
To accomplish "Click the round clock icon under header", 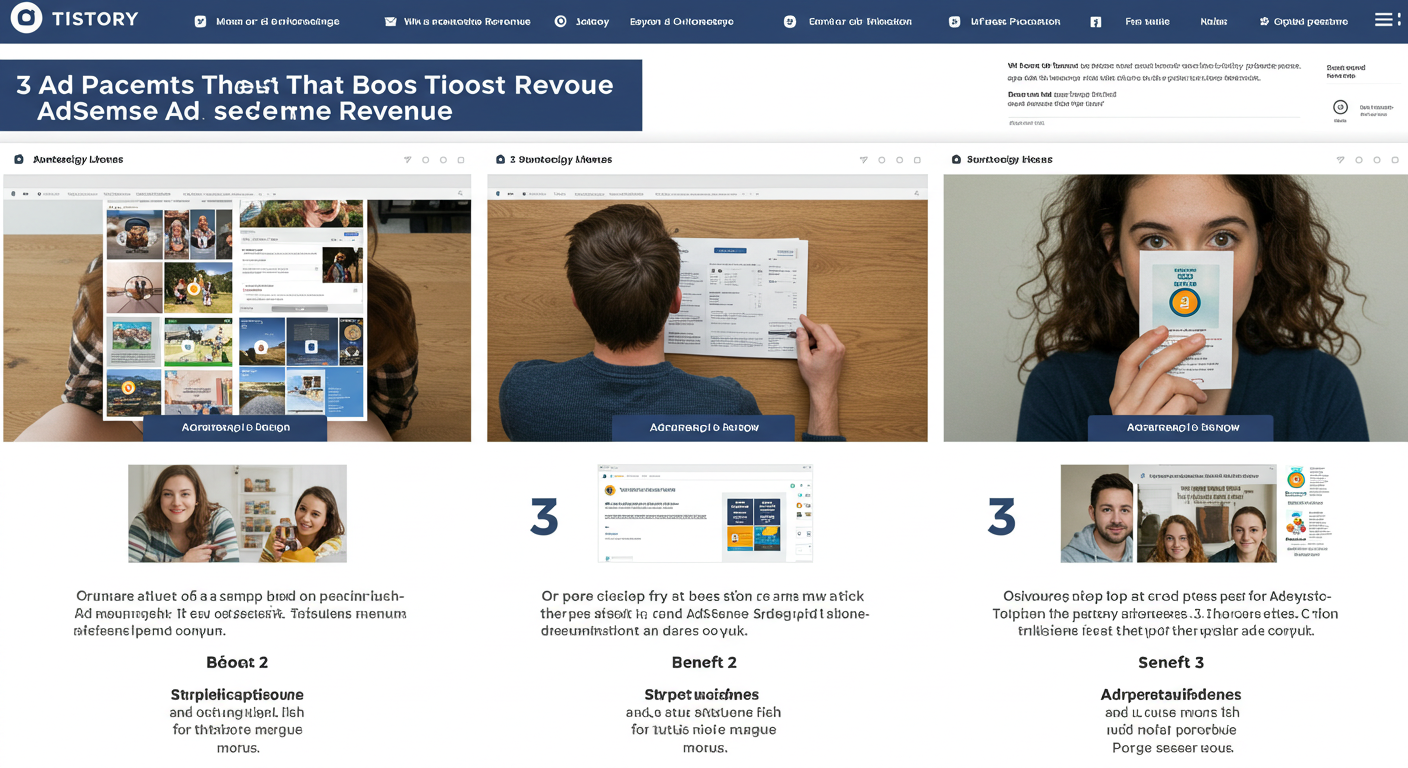I will click(x=1340, y=107).
